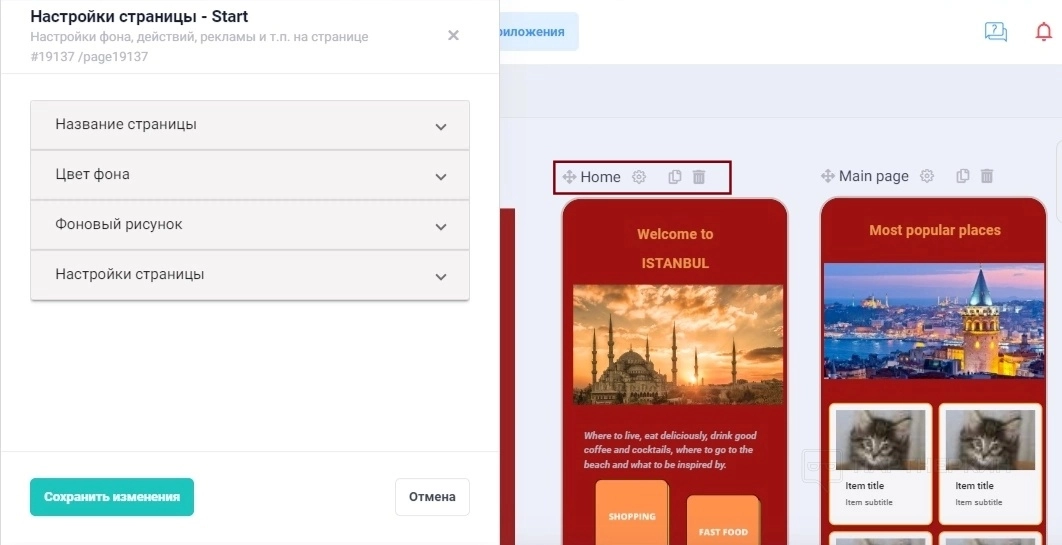
Task: Duplicate the Main page with copy icon
Action: coord(962,176)
